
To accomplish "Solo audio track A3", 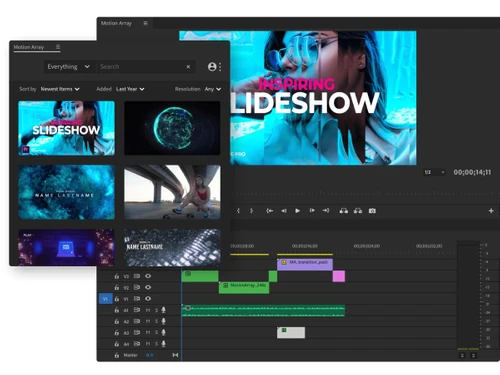I will [x=156, y=333].
